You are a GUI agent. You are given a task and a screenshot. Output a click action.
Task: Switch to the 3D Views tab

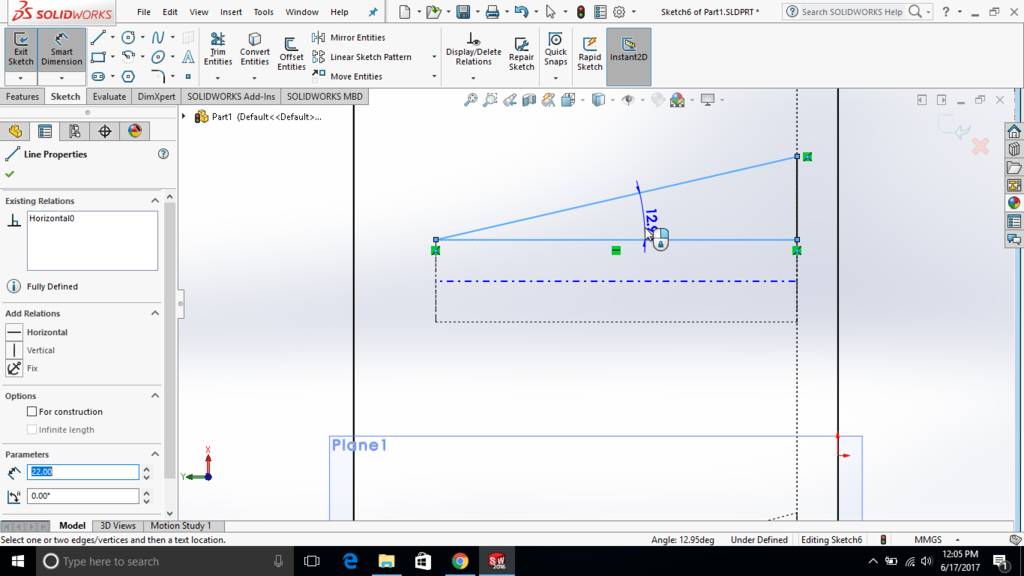click(x=118, y=525)
